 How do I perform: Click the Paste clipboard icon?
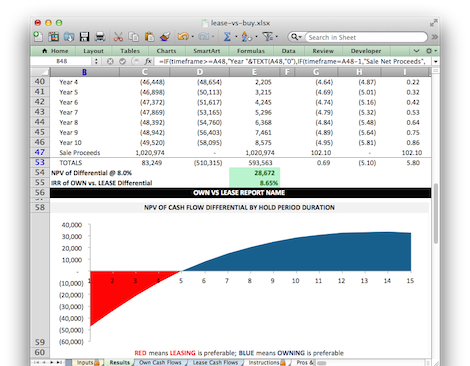coord(149,37)
